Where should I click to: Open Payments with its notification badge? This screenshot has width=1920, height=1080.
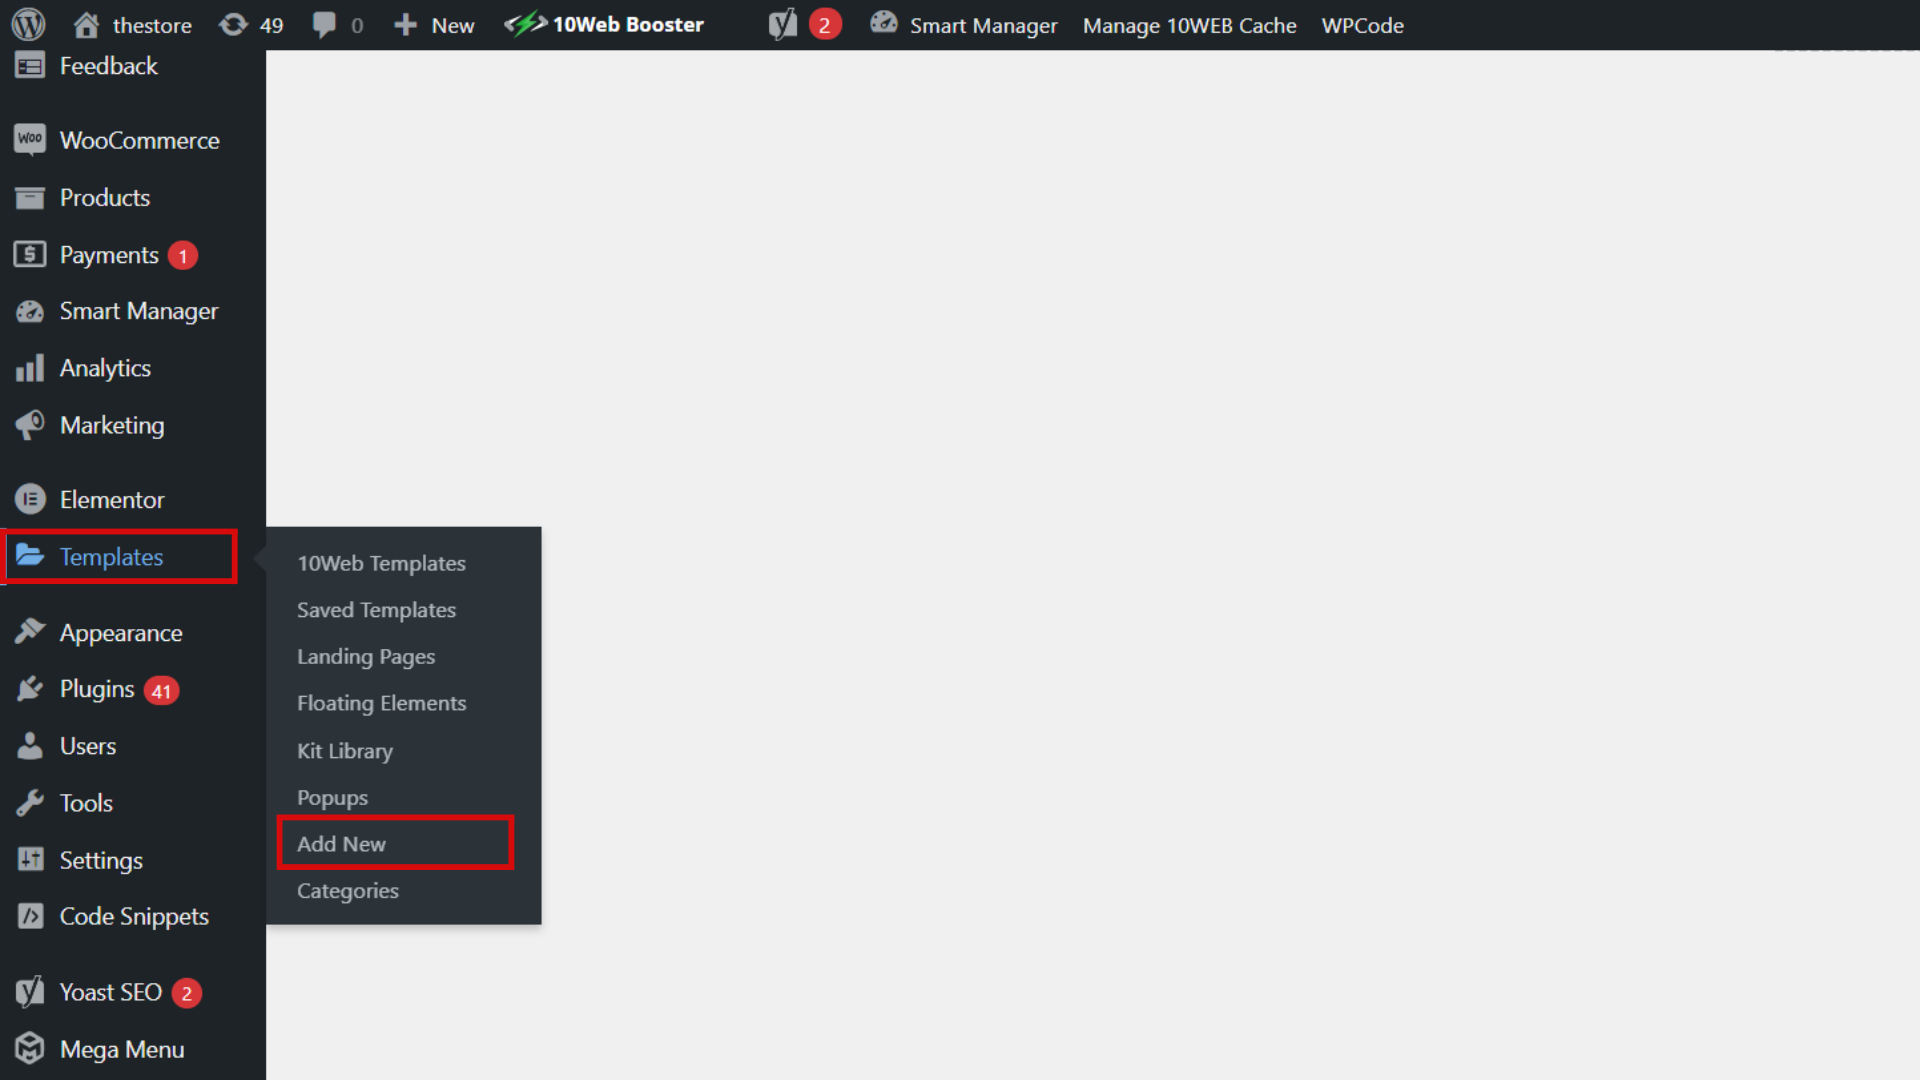click(x=110, y=254)
